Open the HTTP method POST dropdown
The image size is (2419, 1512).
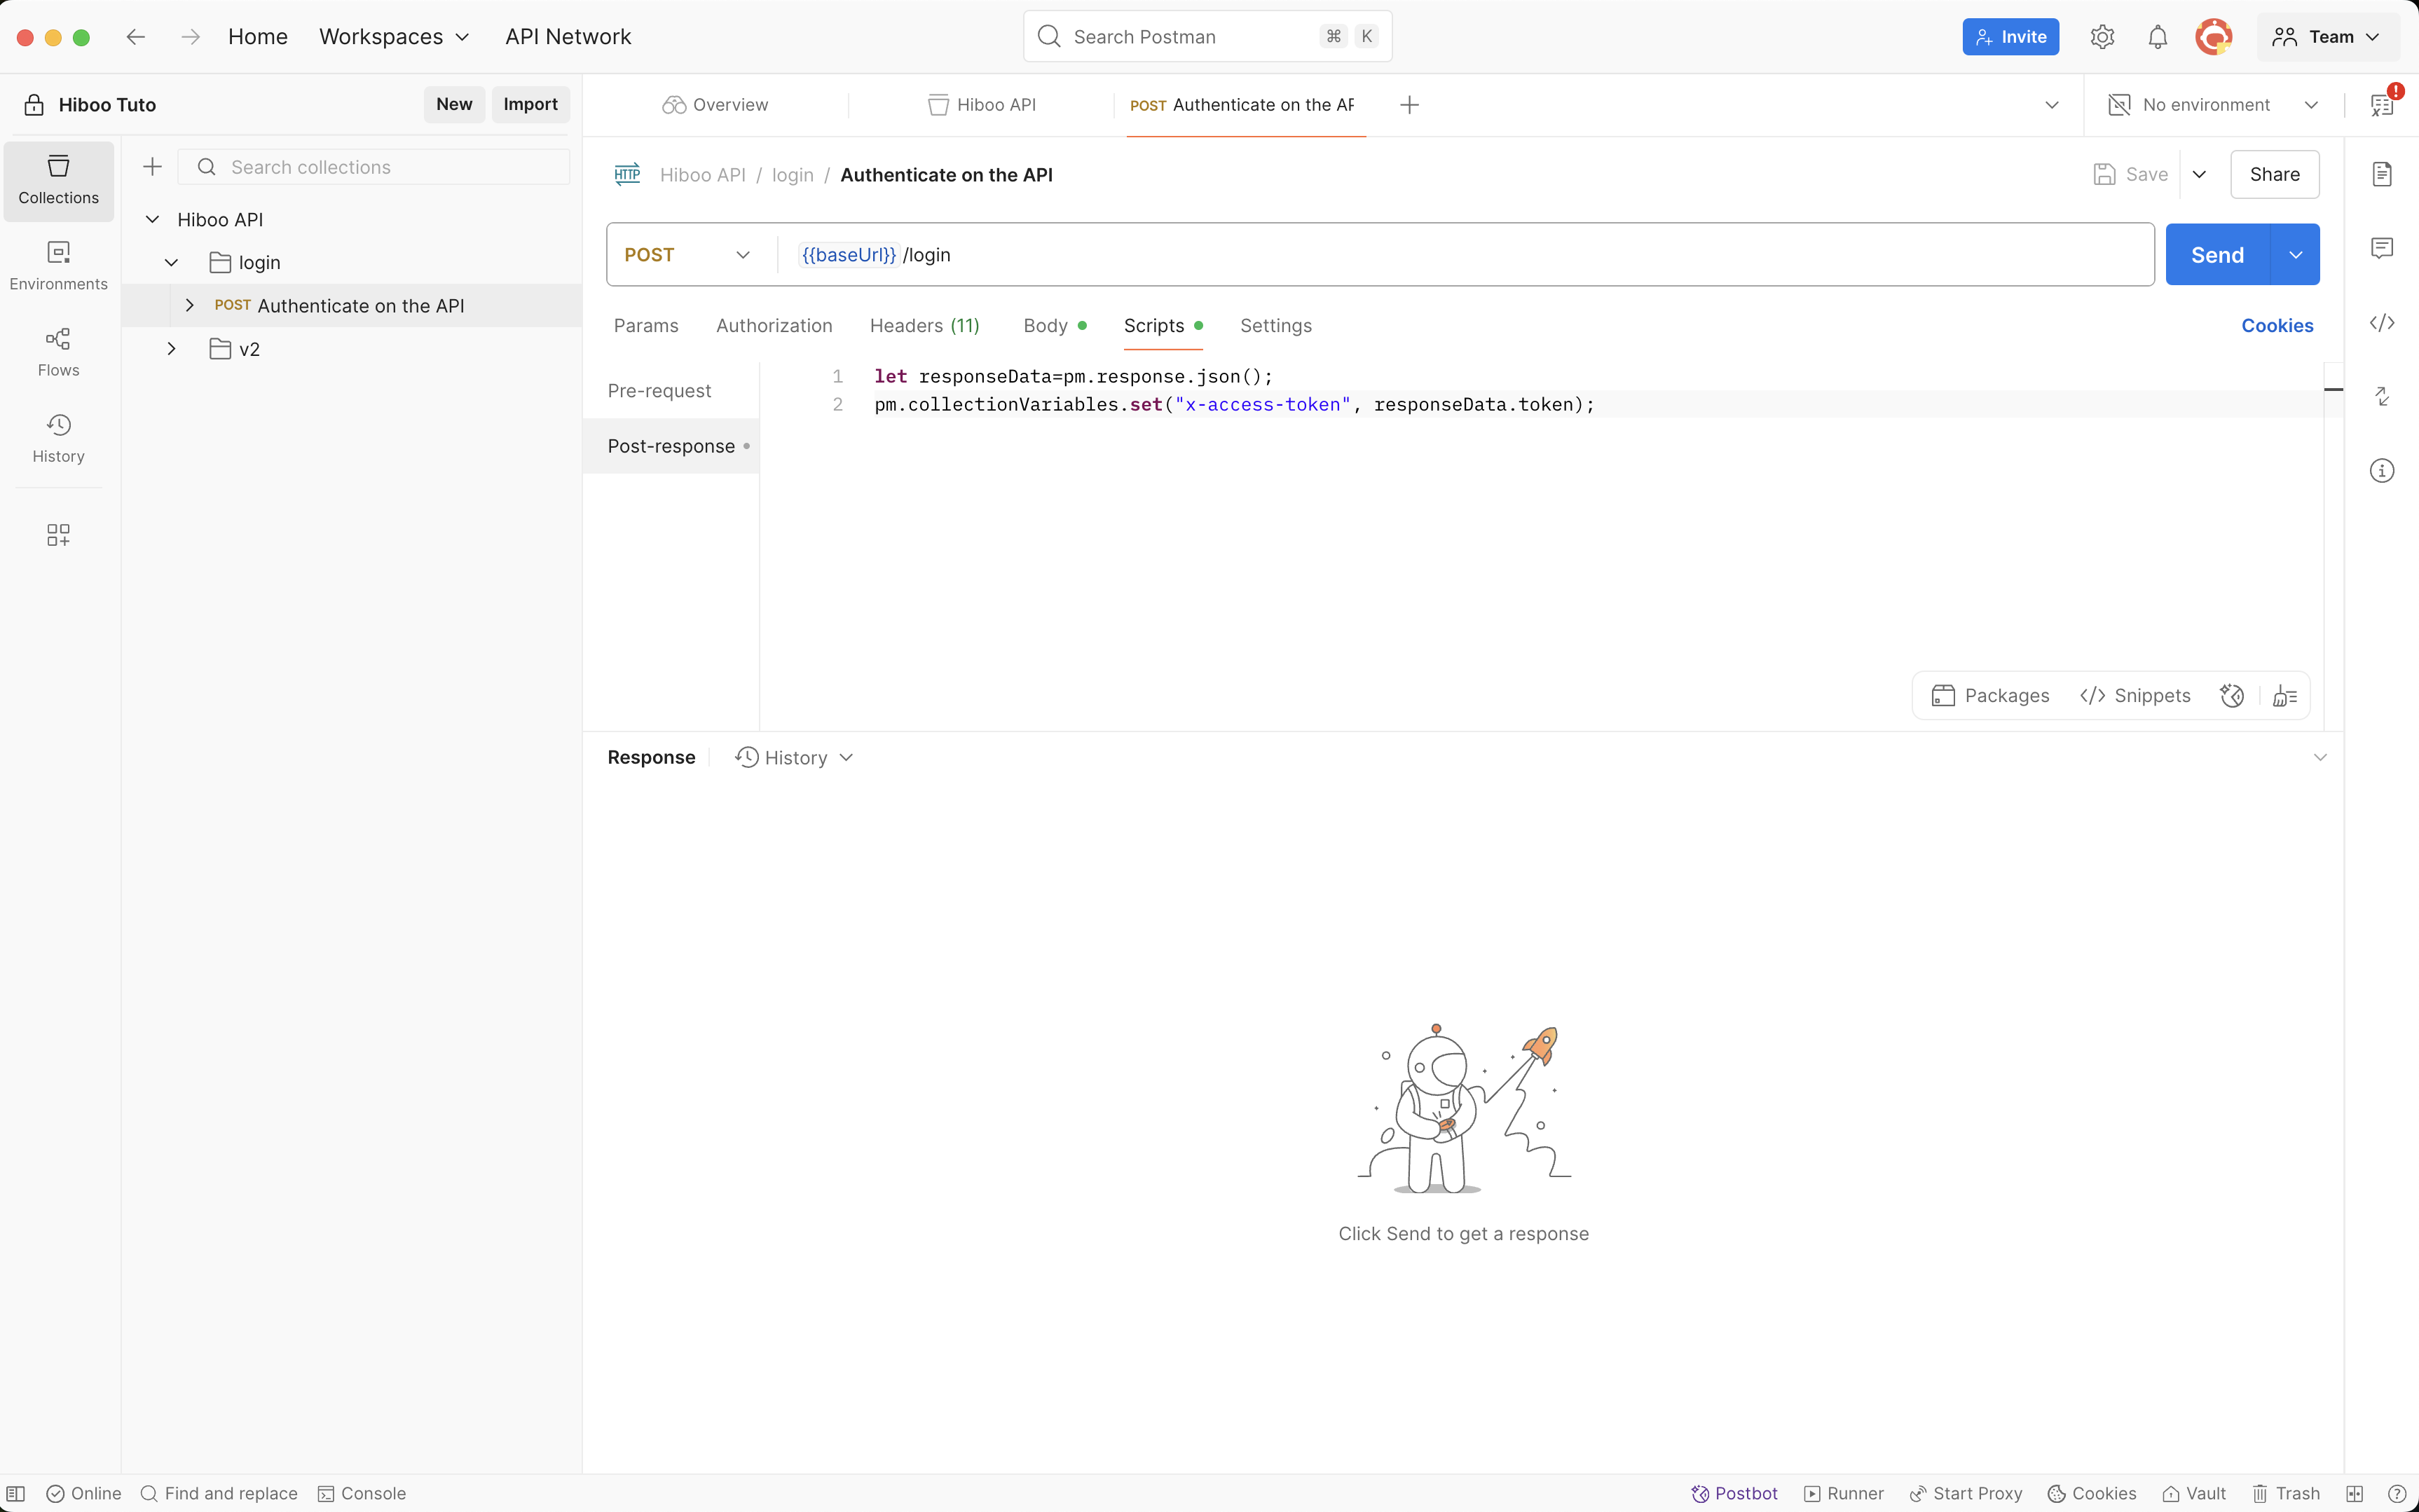point(687,255)
